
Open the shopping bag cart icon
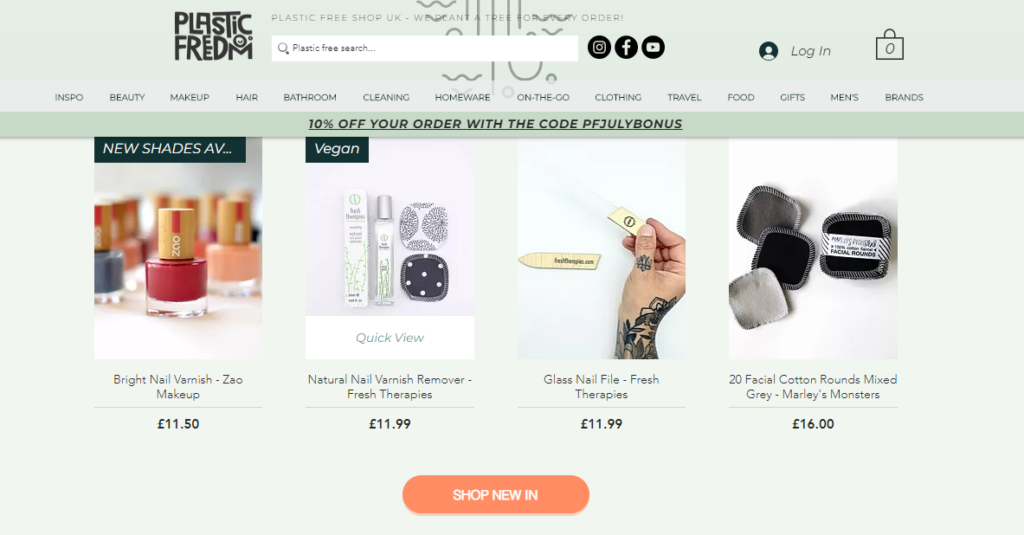pyautogui.click(x=889, y=44)
